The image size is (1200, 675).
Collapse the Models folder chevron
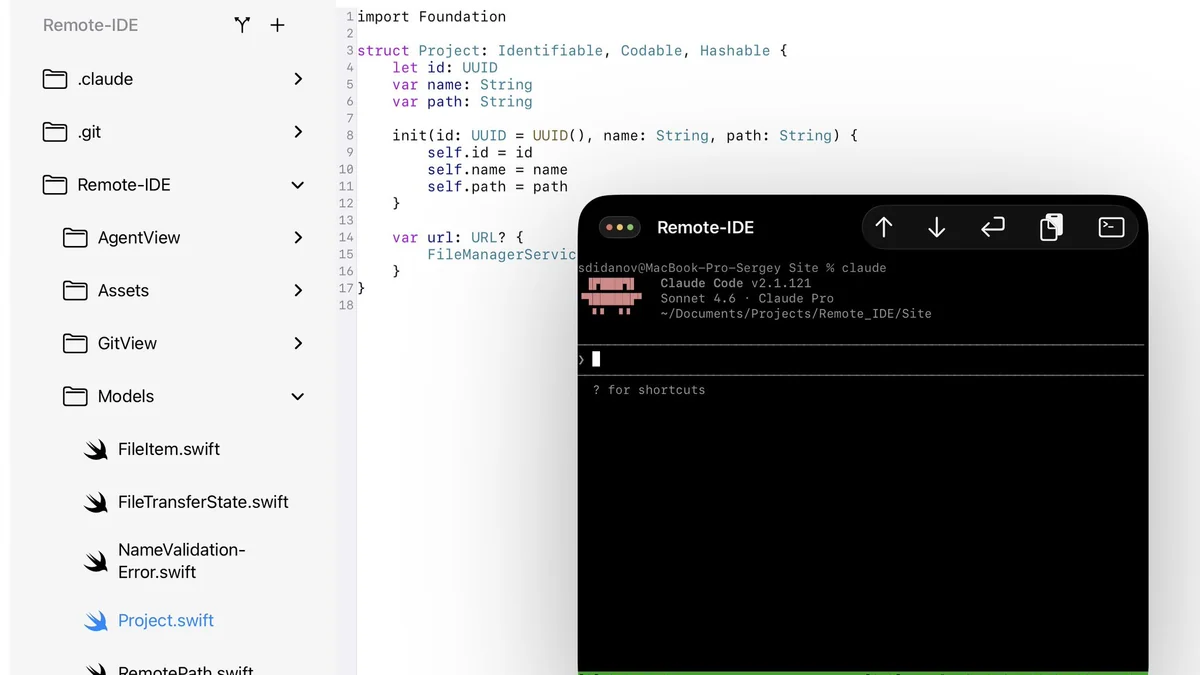297,397
